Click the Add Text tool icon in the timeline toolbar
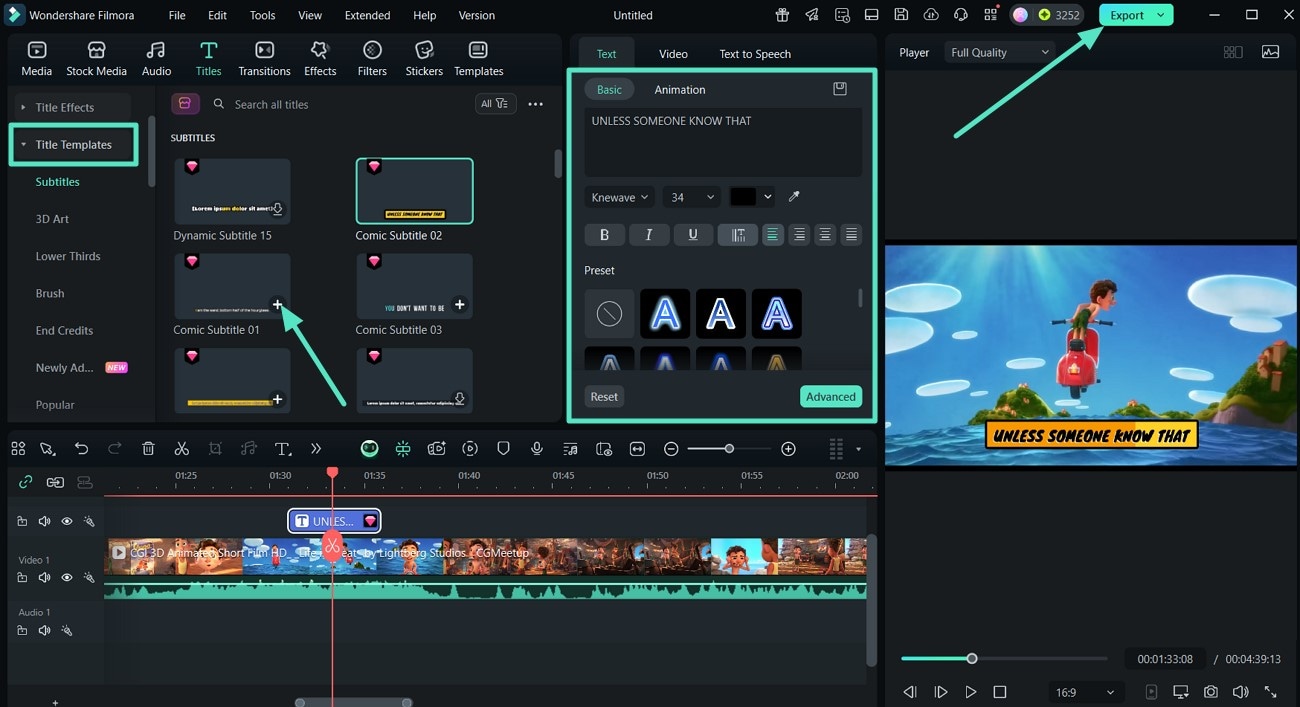 pyautogui.click(x=283, y=449)
